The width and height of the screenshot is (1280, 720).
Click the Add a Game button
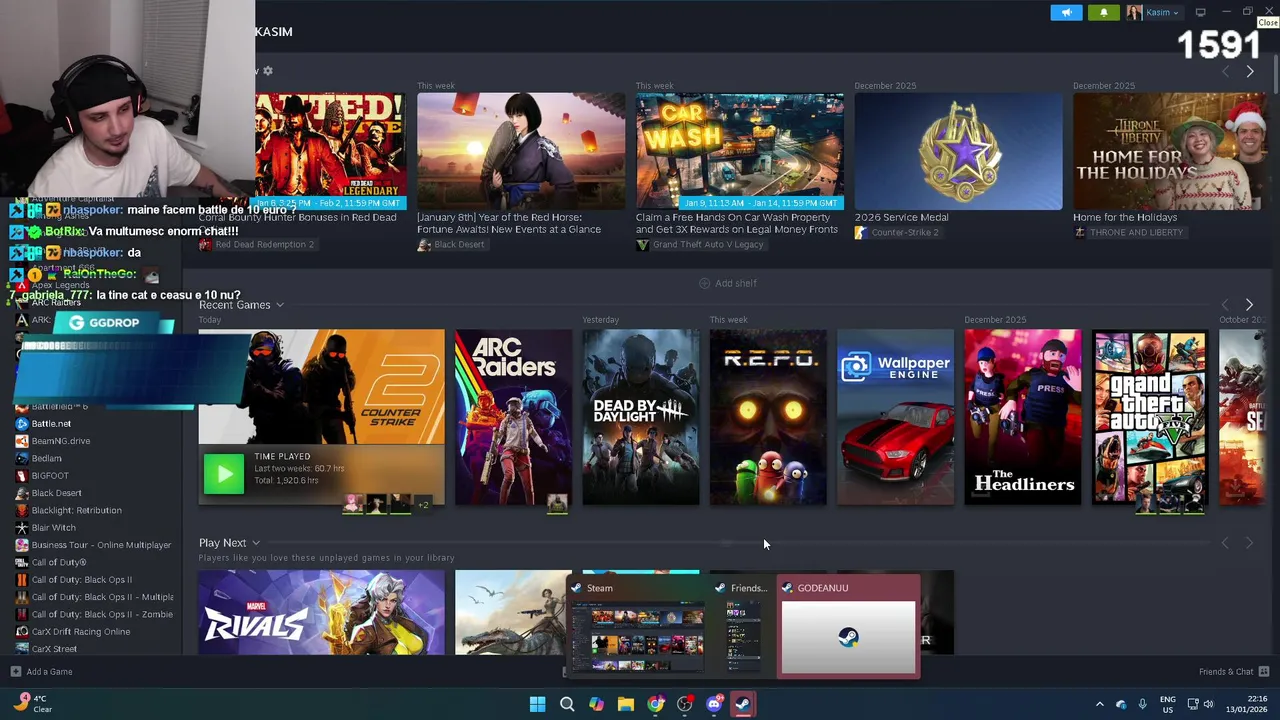click(41, 672)
